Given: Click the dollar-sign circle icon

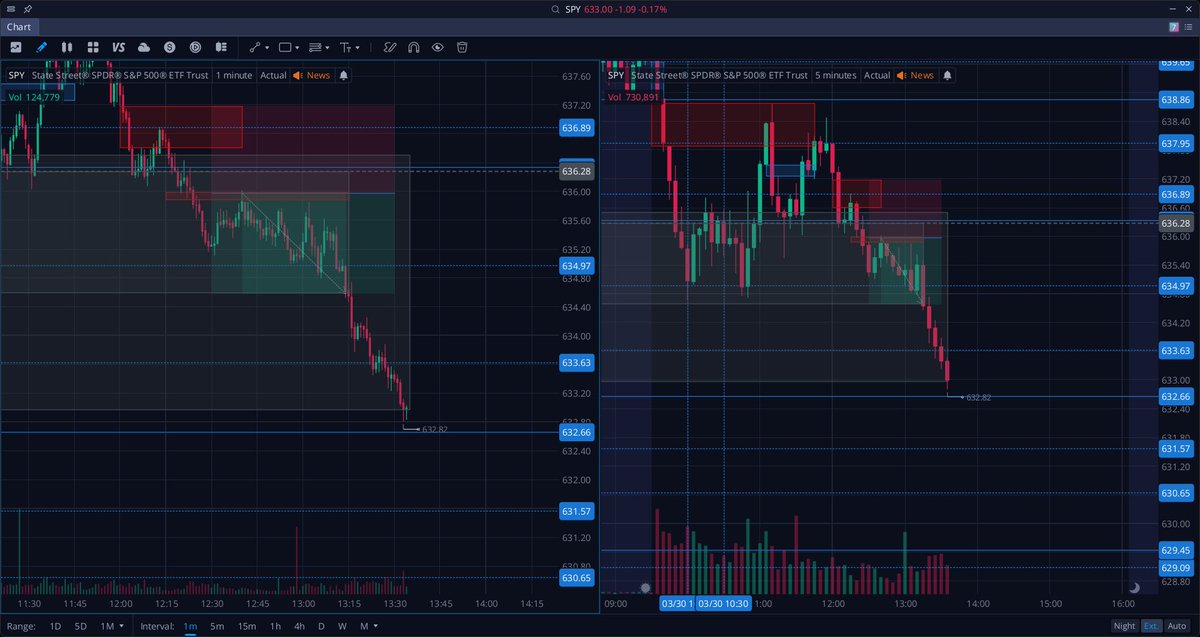Looking at the screenshot, I should [170, 46].
